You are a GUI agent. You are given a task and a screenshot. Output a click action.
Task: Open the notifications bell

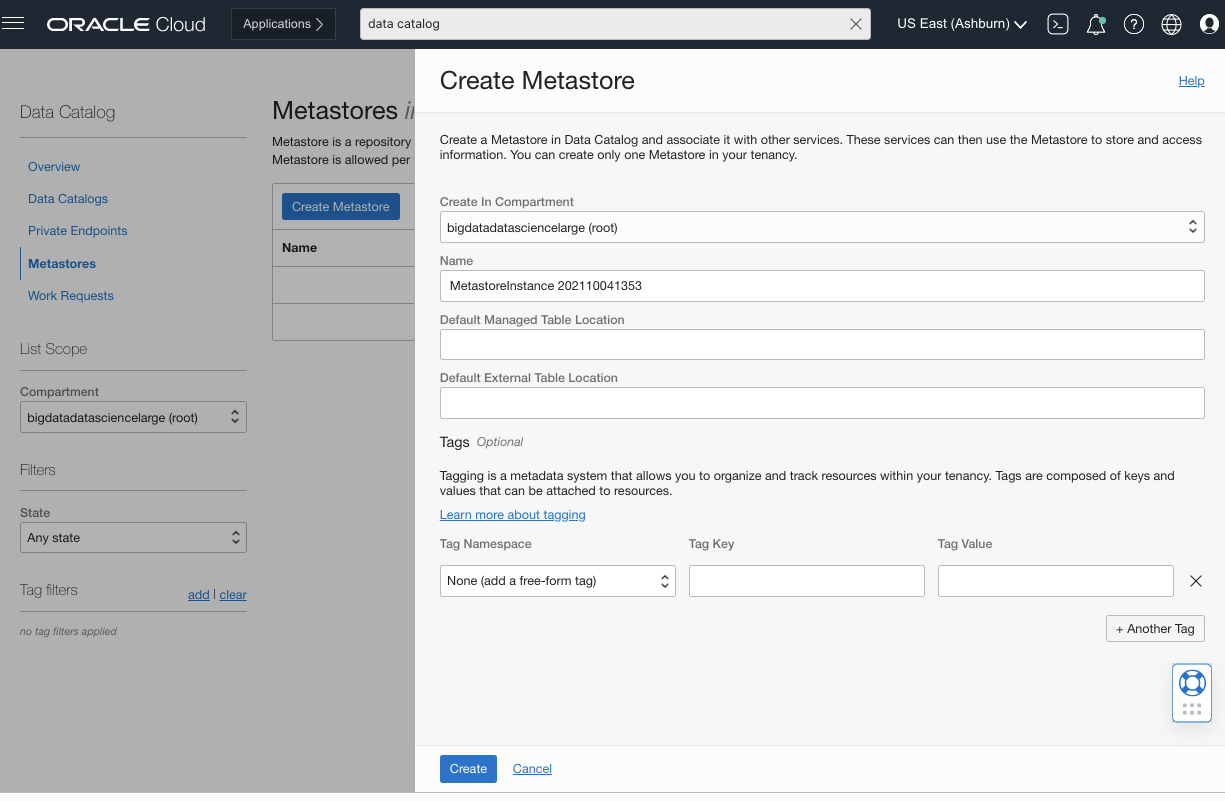(x=1095, y=23)
